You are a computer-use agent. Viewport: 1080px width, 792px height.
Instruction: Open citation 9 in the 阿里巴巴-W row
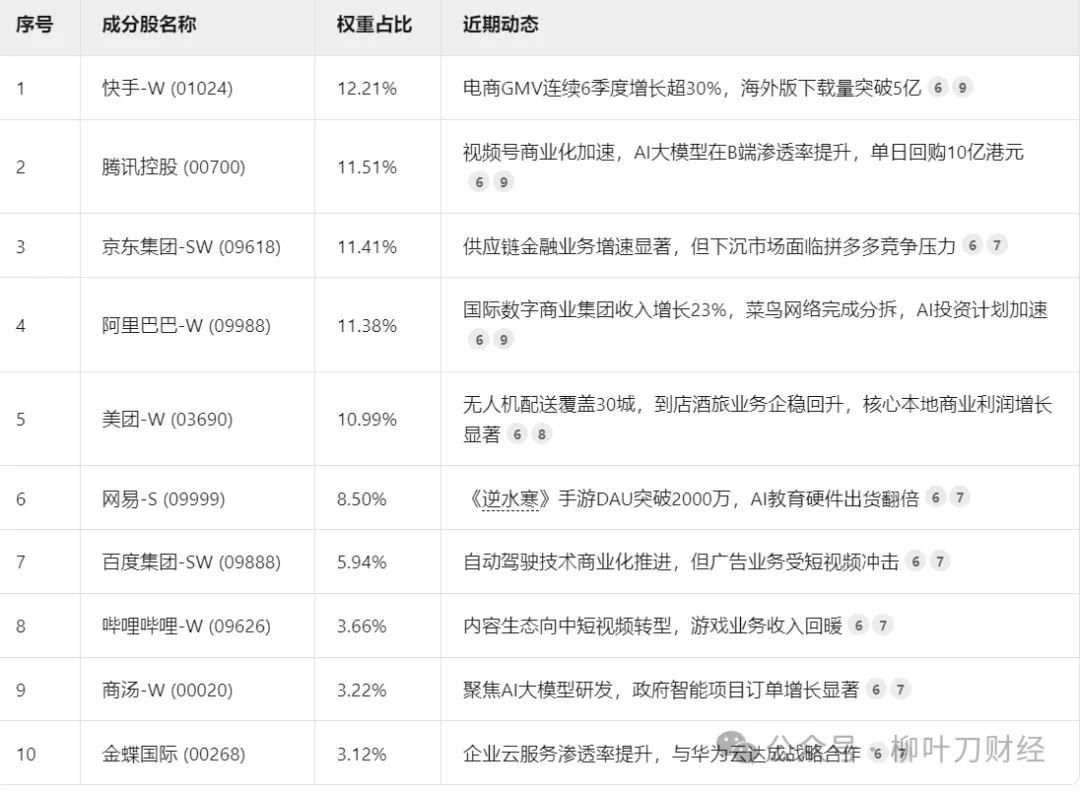[x=503, y=340]
